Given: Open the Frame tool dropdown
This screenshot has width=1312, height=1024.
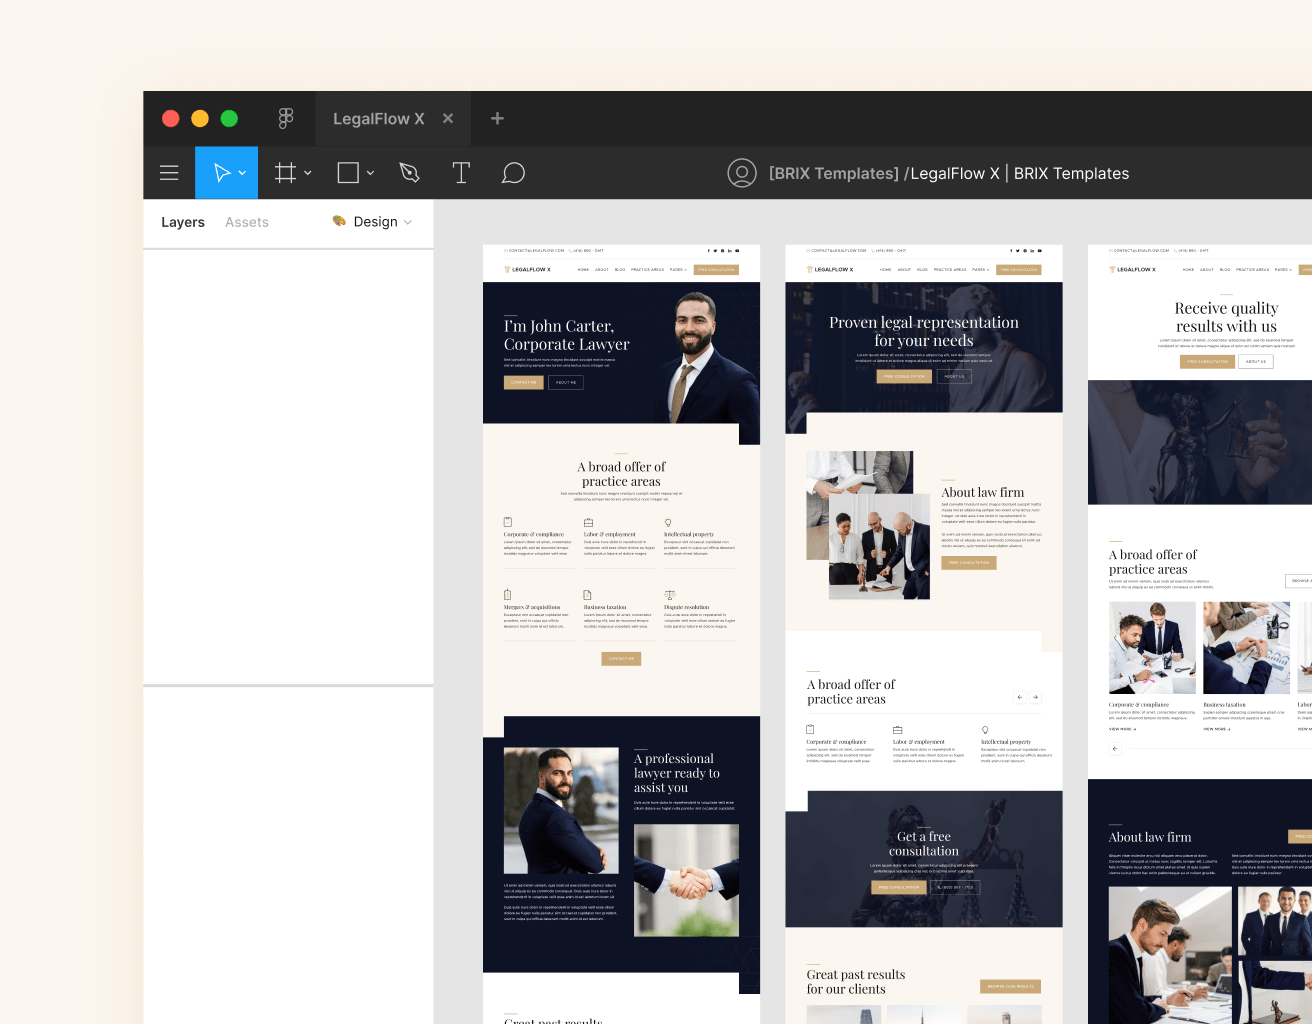Looking at the screenshot, I should click(x=306, y=172).
